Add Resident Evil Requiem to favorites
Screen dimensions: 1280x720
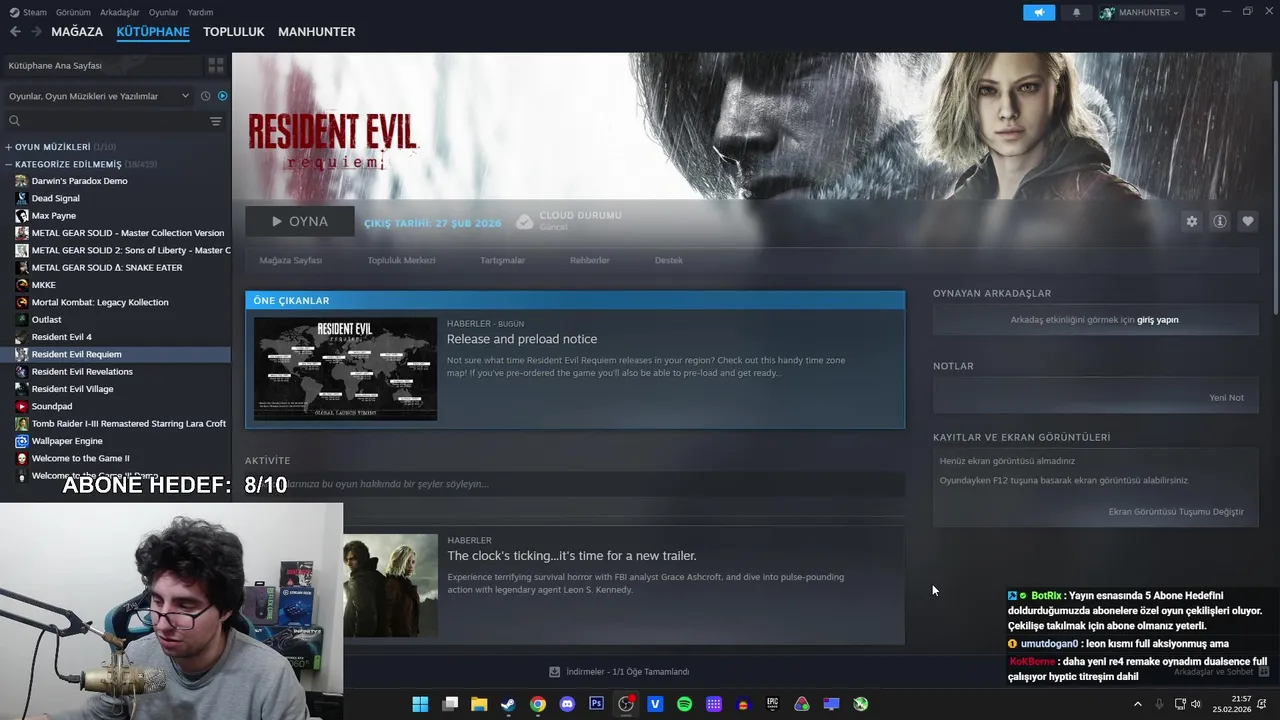tap(1248, 221)
